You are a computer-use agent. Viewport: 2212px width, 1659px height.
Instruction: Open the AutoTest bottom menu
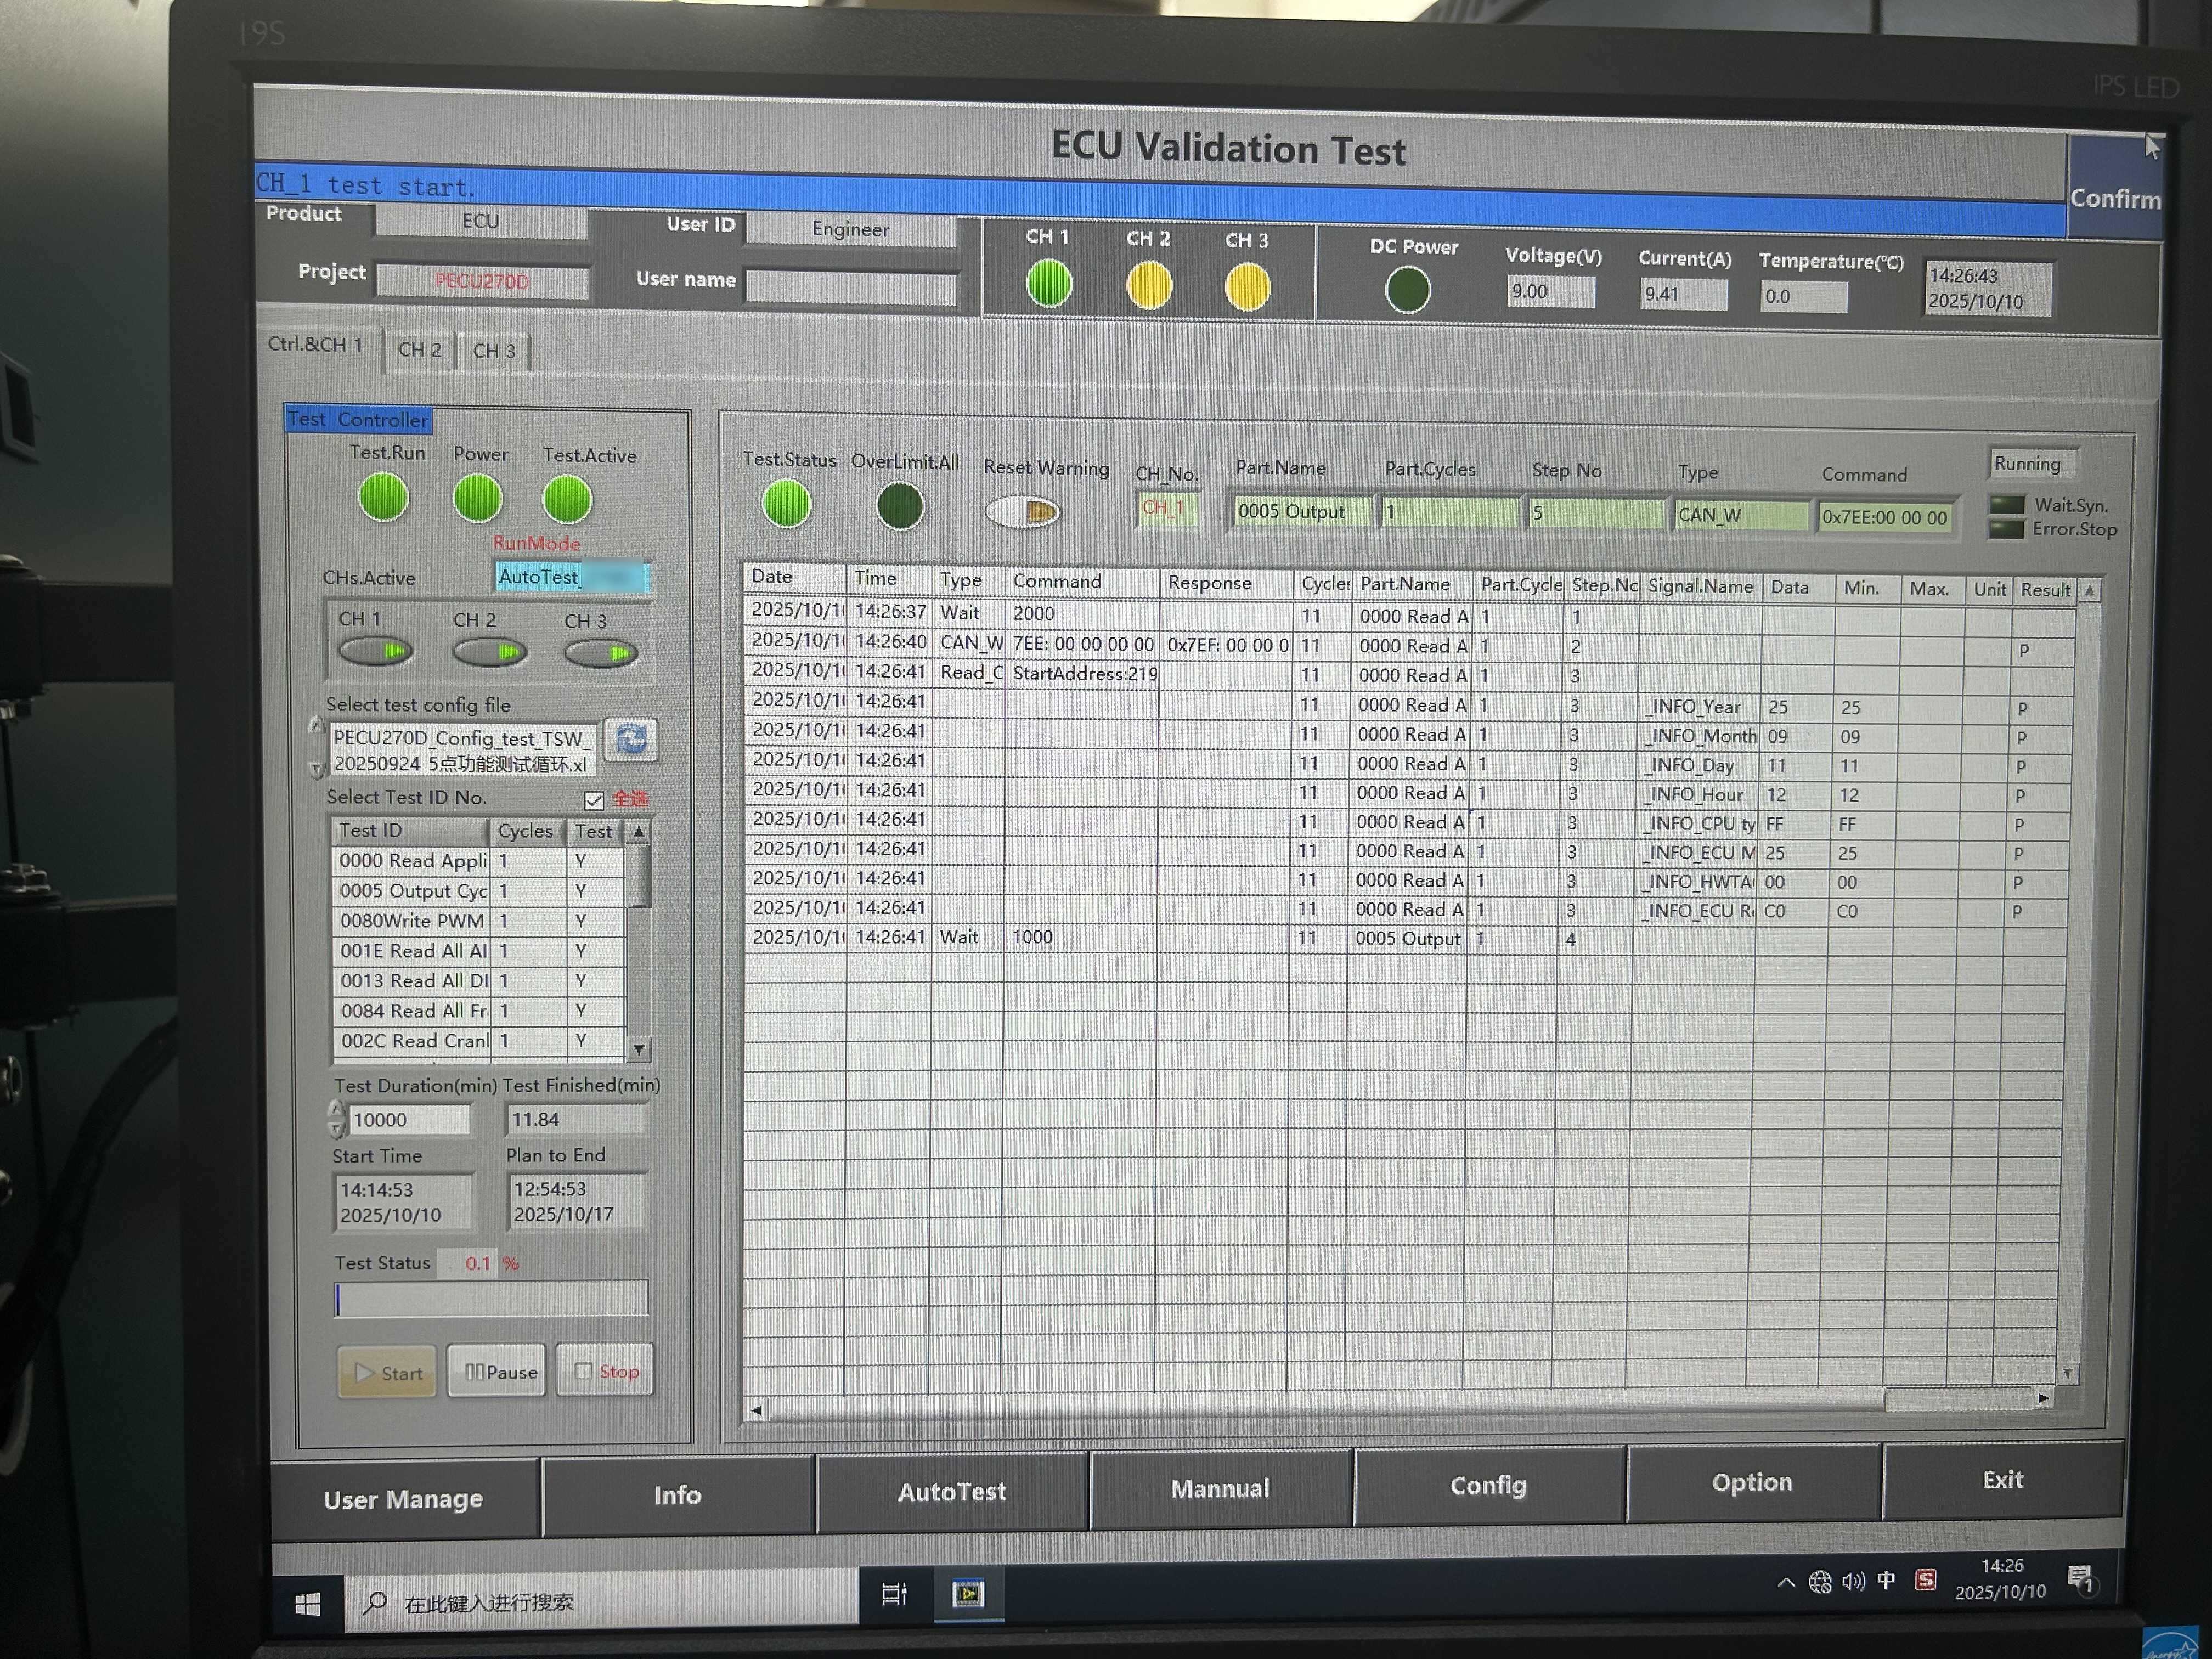click(952, 1492)
